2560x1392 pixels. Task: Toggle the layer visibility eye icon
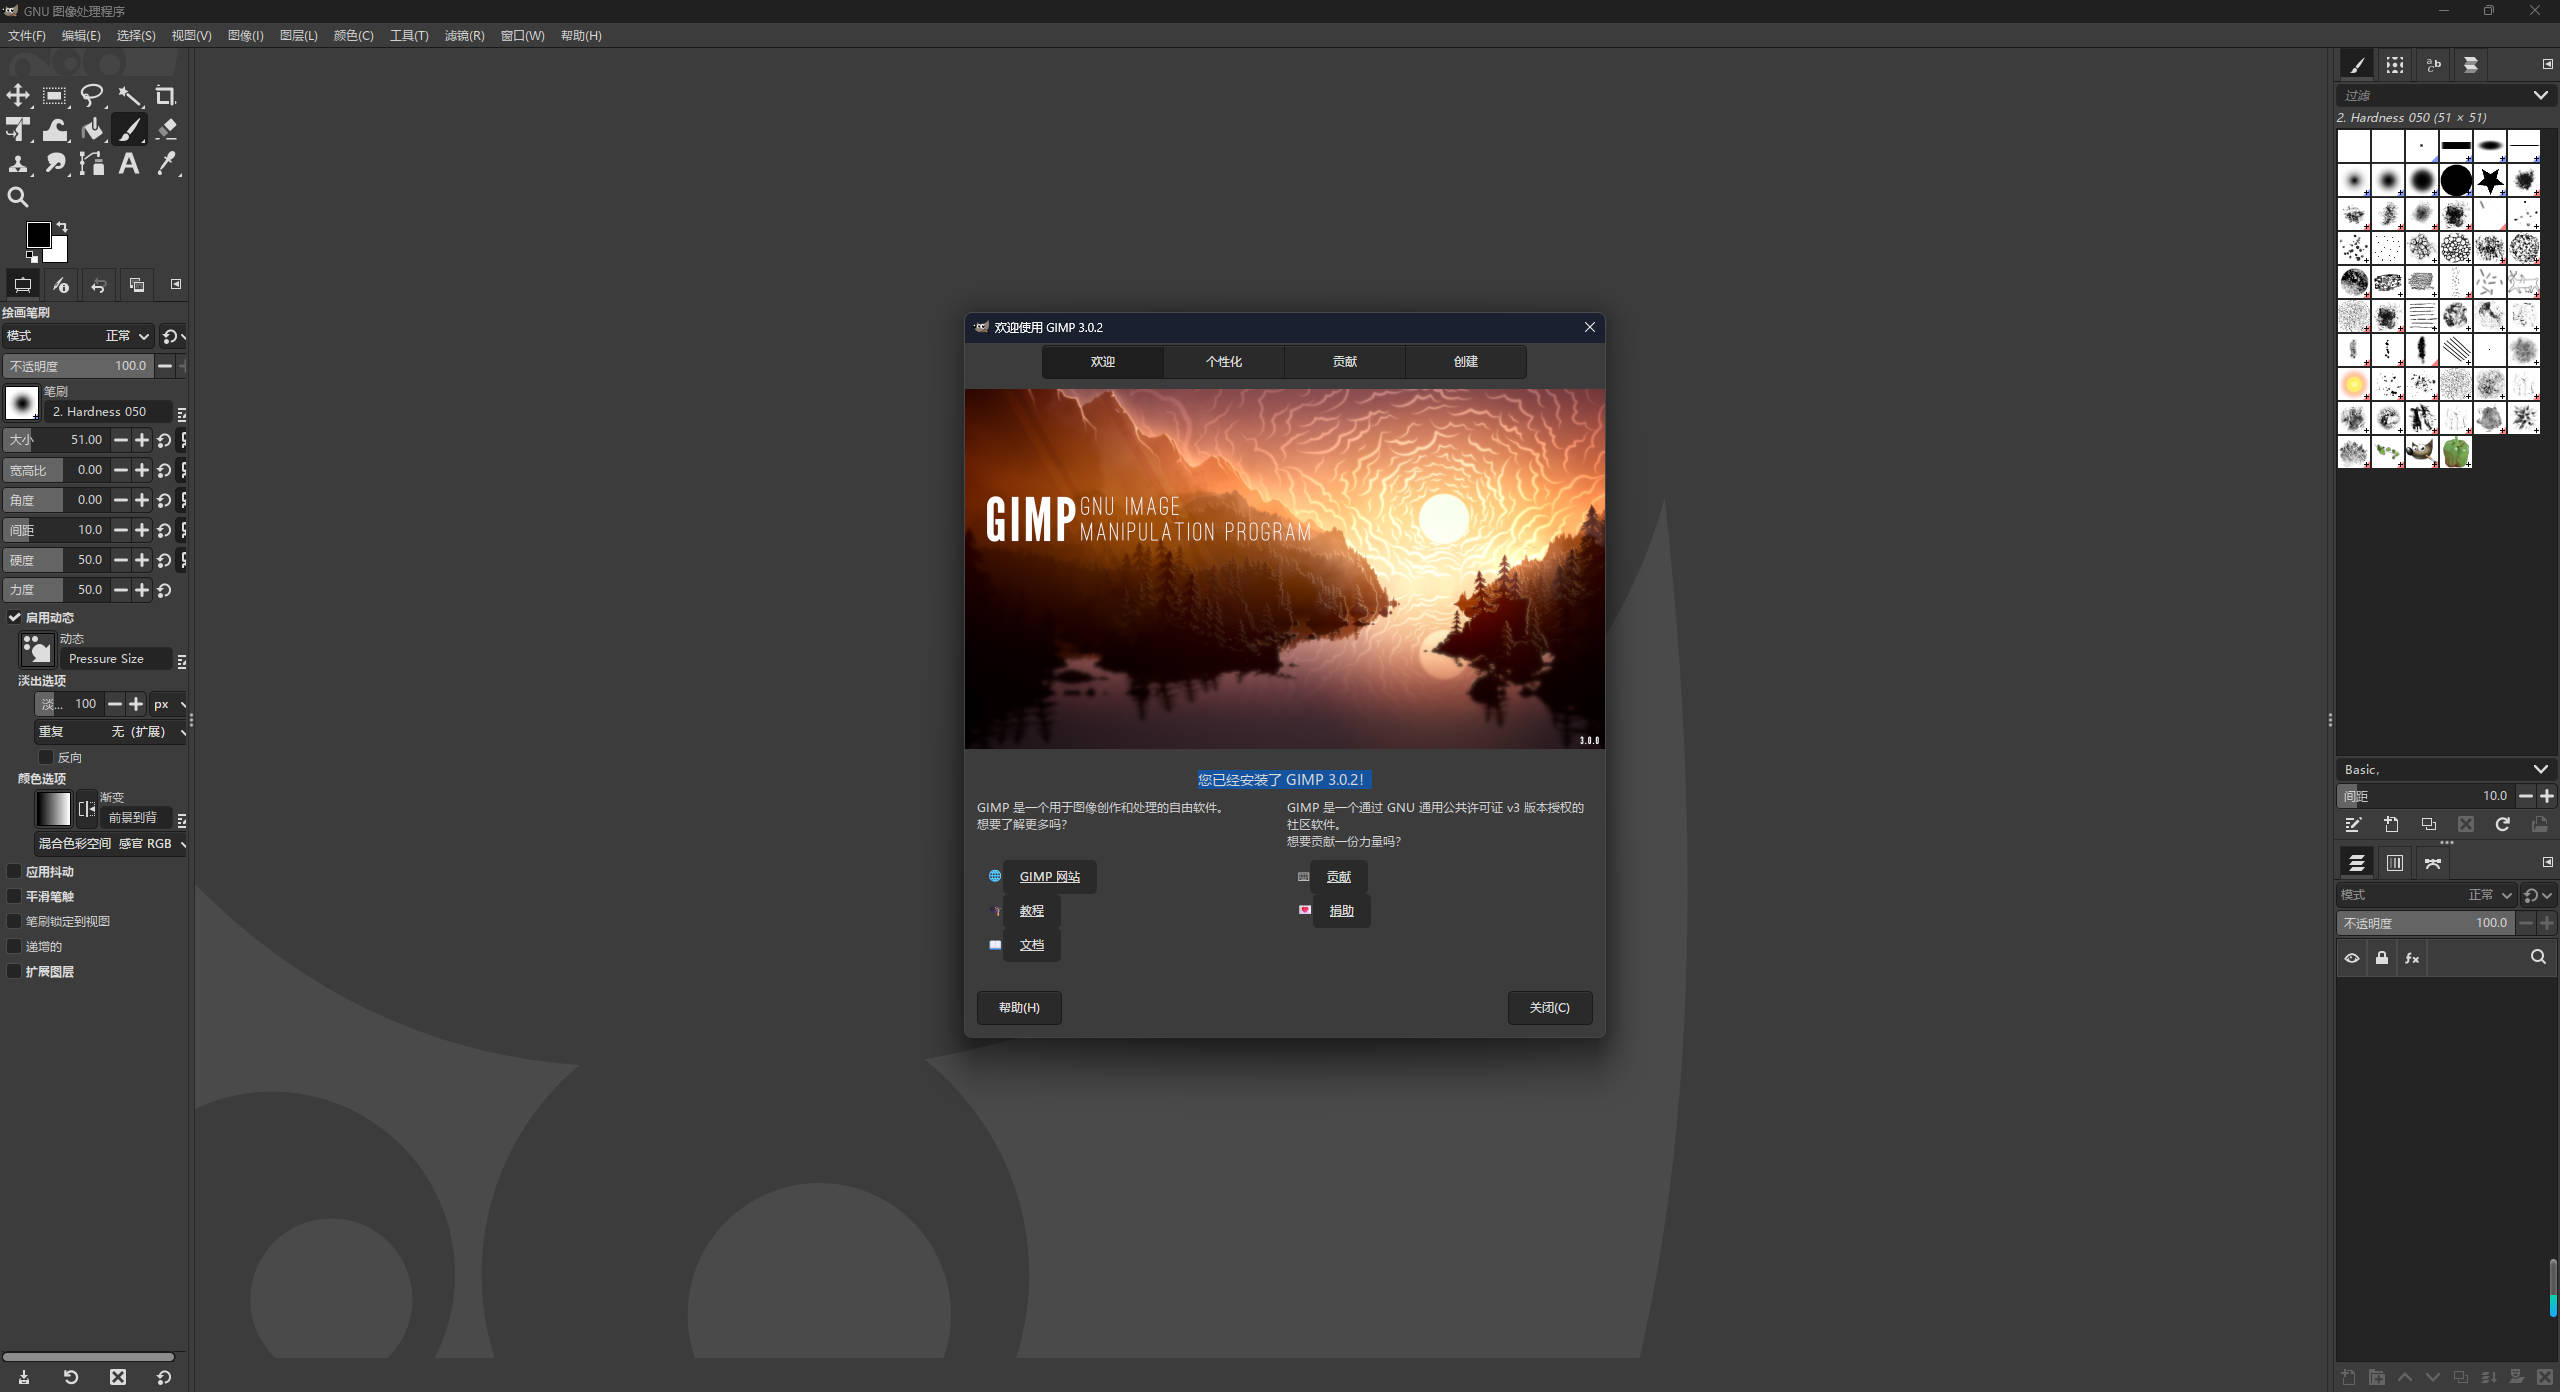(2352, 958)
